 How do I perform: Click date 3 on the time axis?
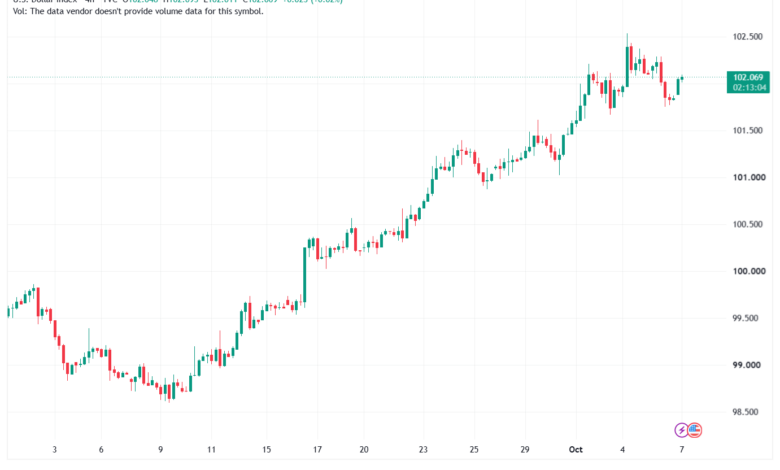[55, 450]
